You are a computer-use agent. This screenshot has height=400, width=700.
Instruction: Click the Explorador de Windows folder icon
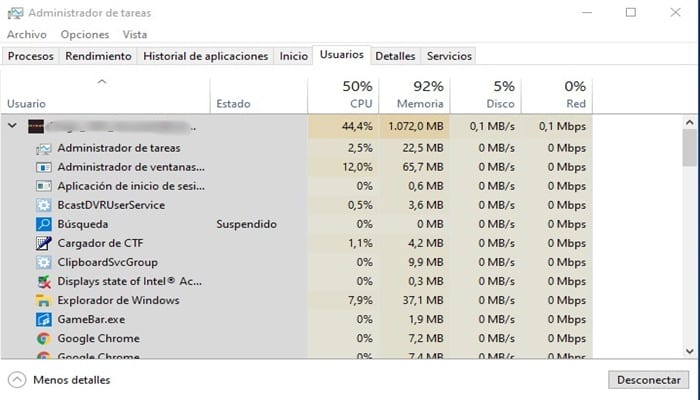tap(43, 300)
